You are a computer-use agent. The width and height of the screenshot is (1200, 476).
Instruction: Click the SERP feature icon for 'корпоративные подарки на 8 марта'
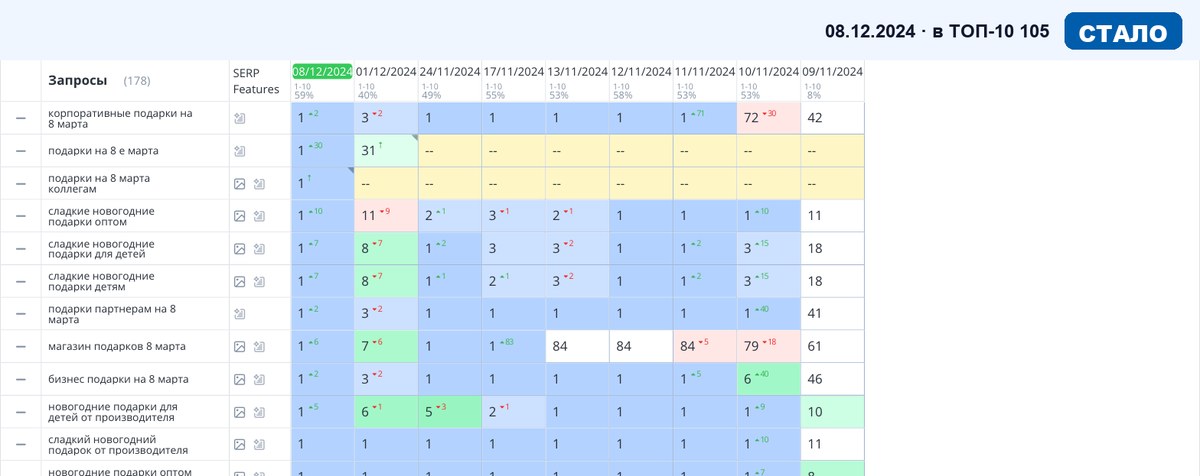point(239,118)
